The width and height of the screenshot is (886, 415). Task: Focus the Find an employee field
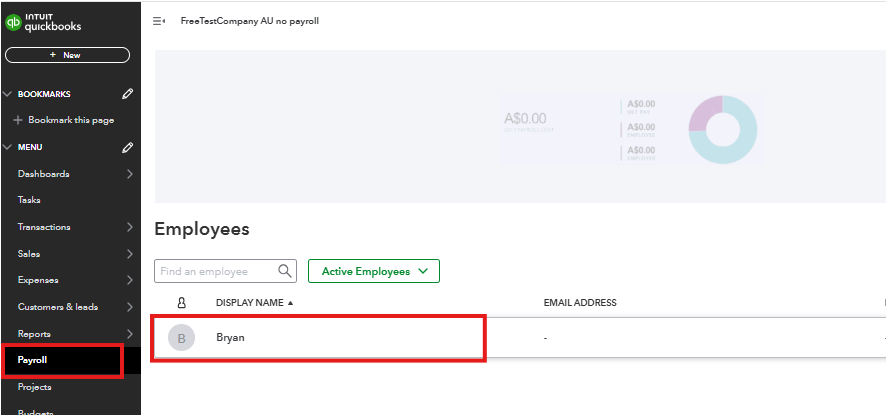215,271
